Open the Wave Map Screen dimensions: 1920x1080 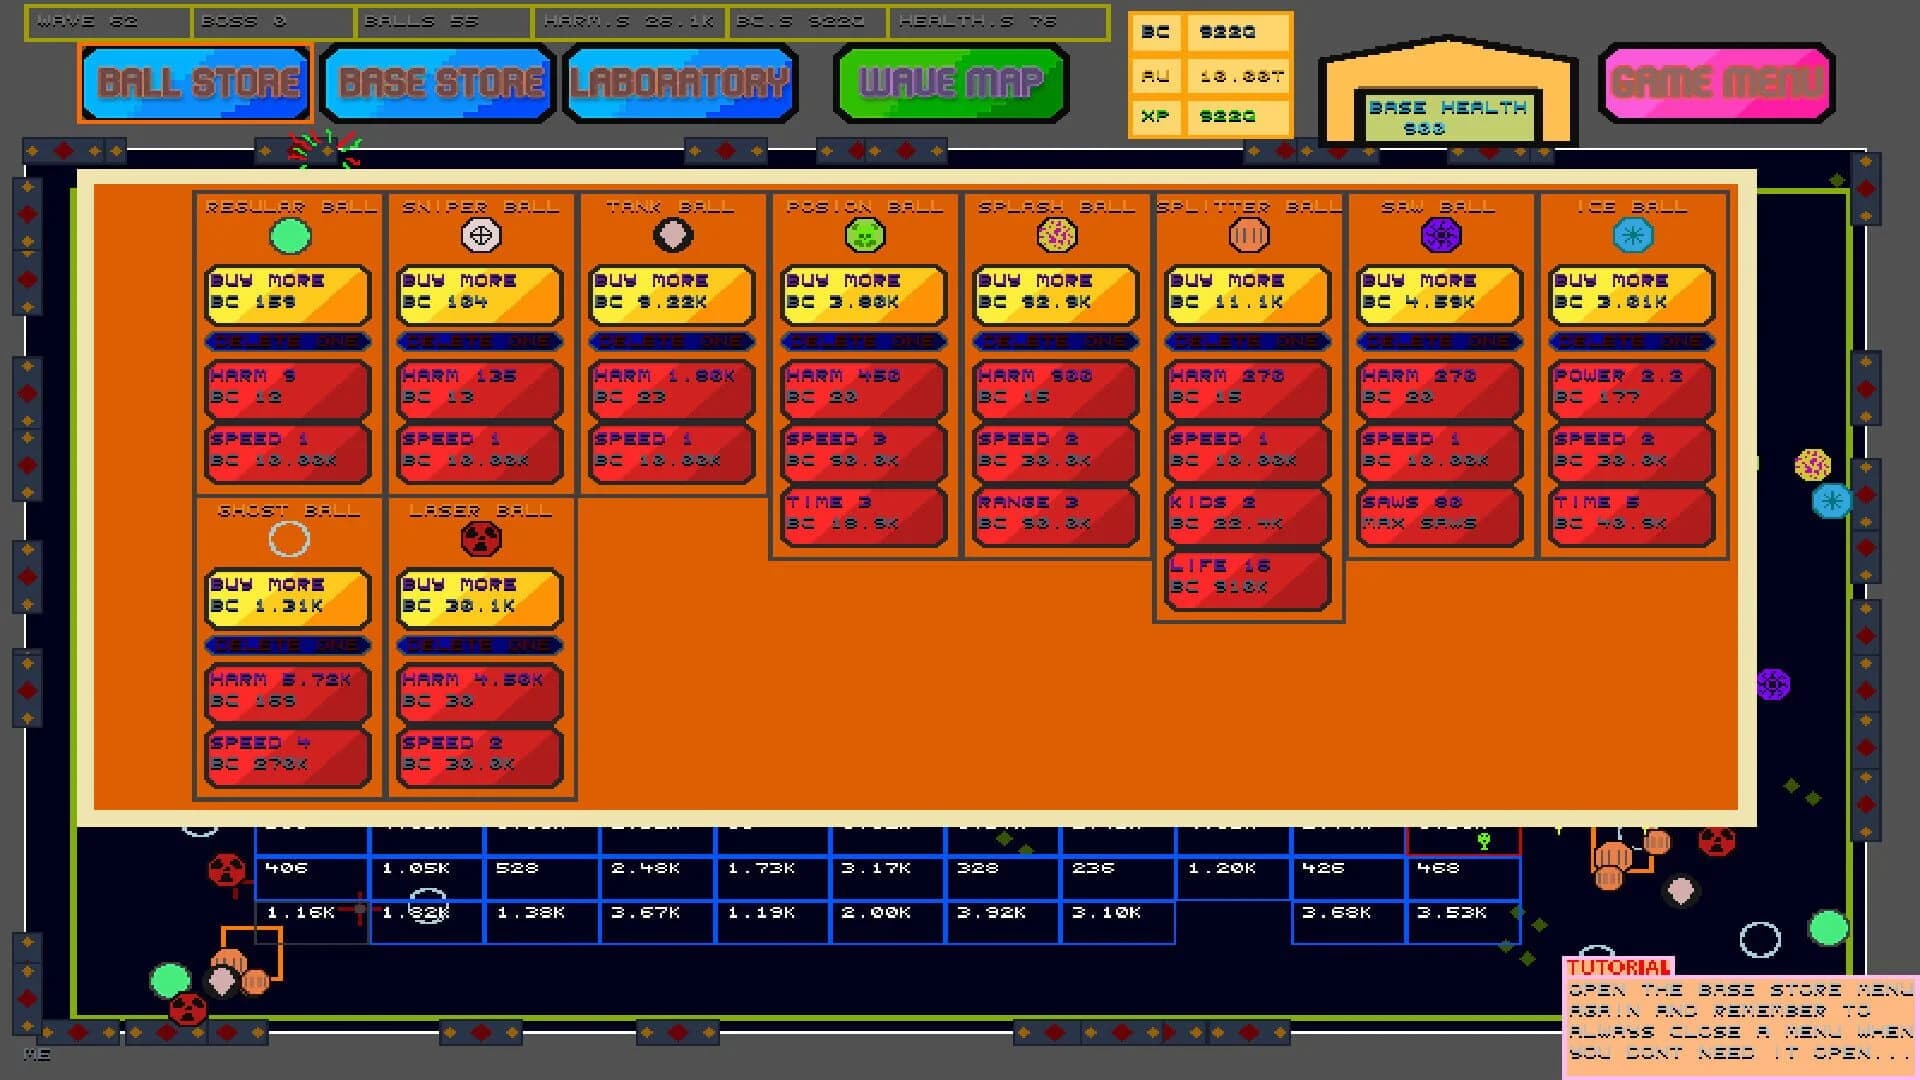click(x=950, y=84)
